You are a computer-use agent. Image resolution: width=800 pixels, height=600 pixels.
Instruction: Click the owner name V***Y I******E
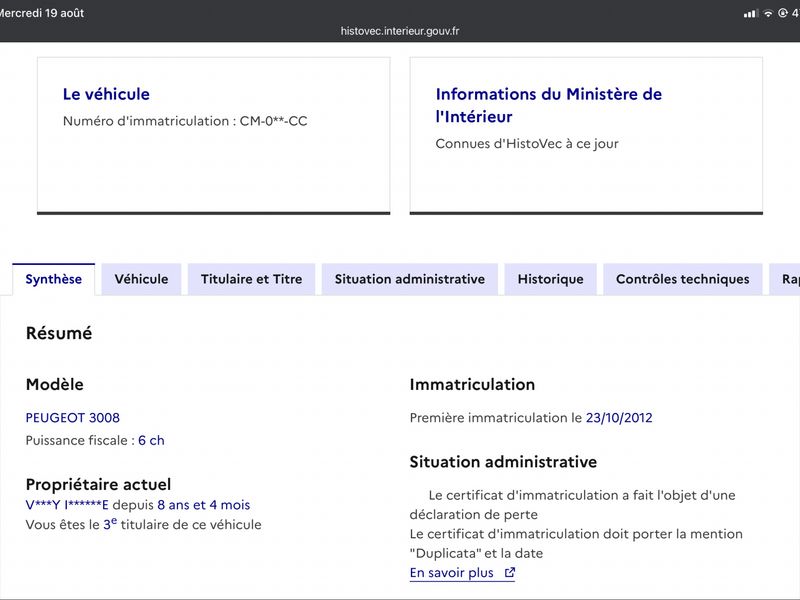pyautogui.click(x=67, y=505)
